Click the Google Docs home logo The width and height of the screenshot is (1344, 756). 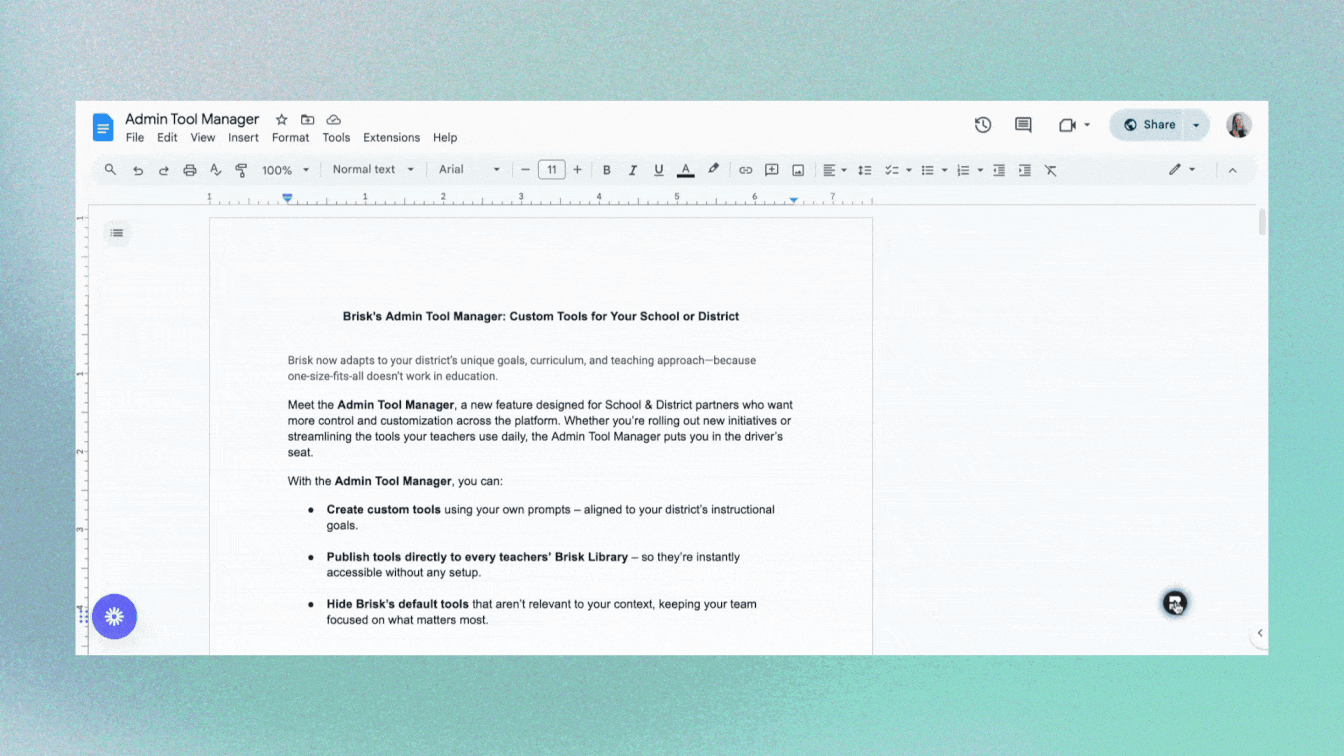click(x=103, y=127)
